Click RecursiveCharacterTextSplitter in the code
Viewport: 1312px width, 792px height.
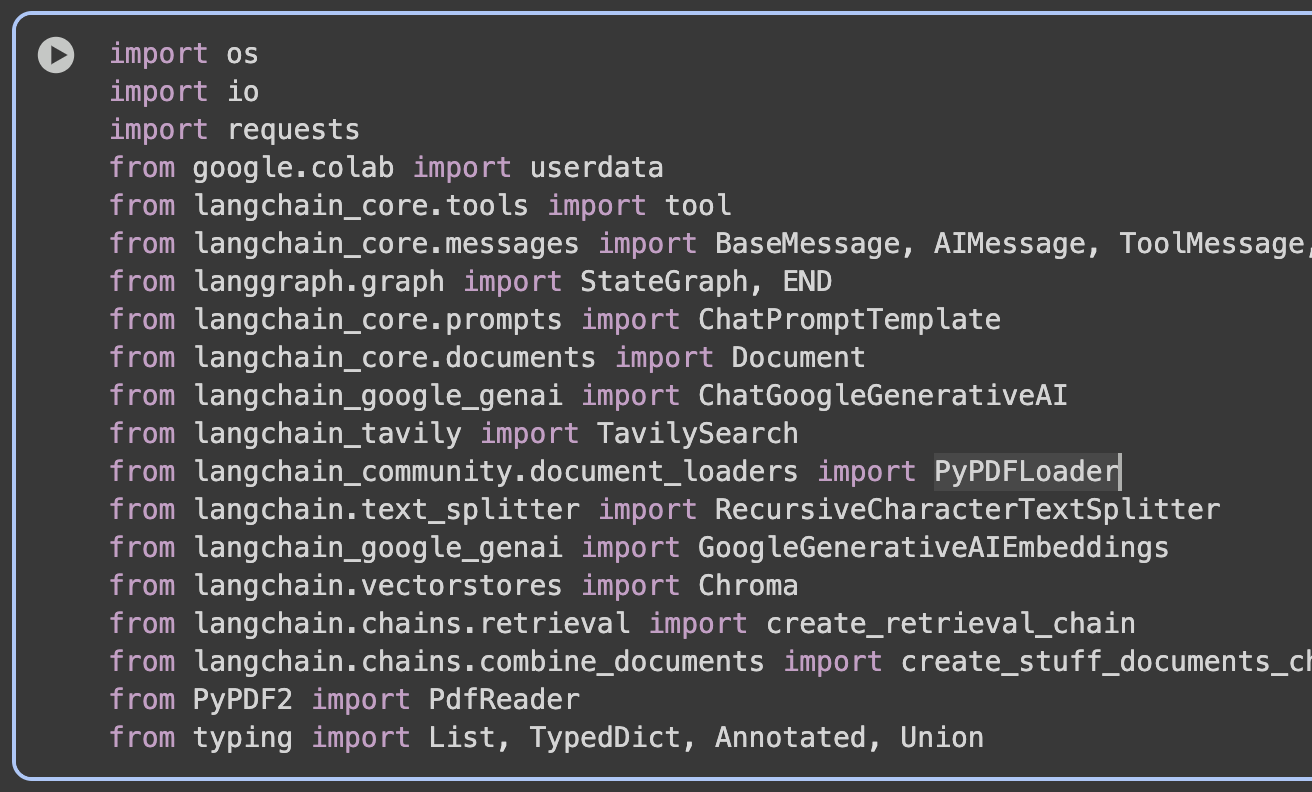(967, 509)
